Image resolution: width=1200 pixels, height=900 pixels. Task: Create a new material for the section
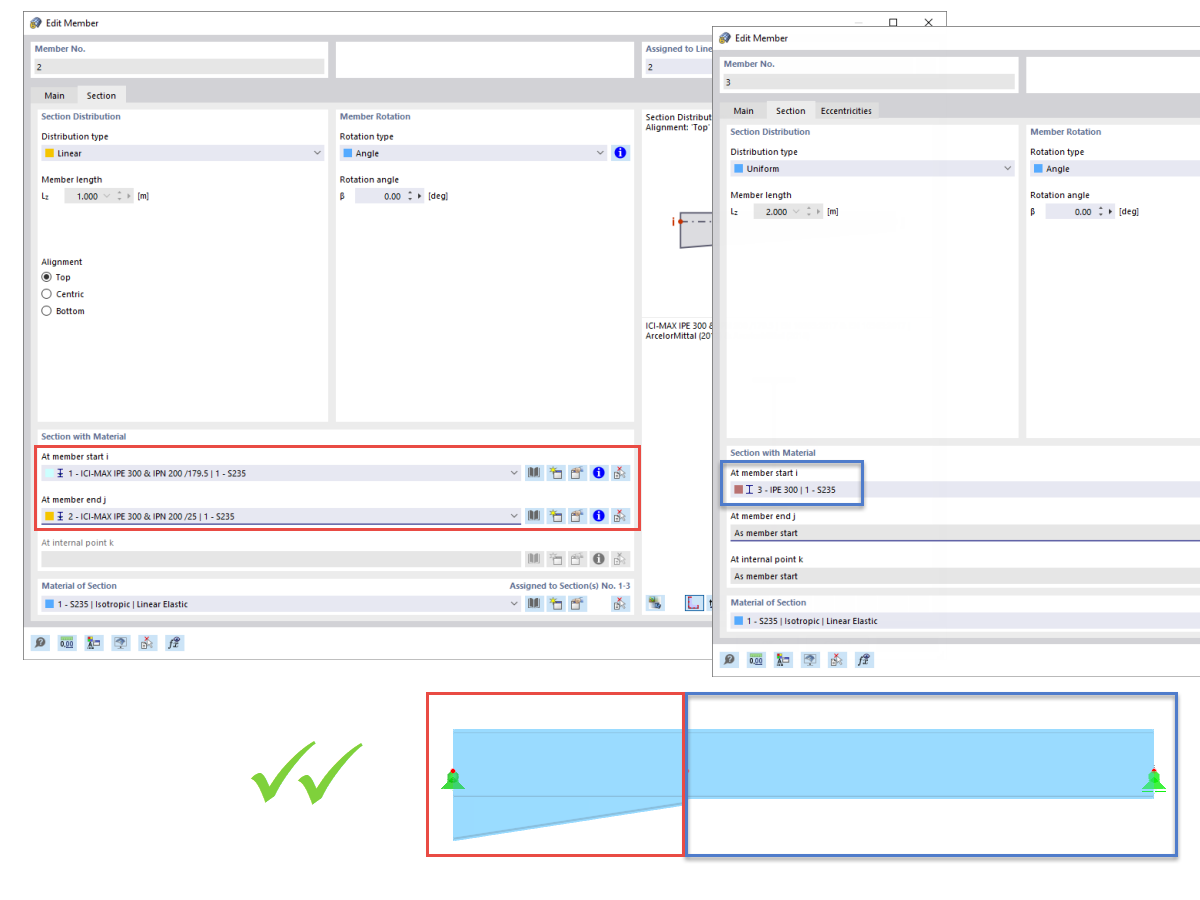(x=556, y=602)
